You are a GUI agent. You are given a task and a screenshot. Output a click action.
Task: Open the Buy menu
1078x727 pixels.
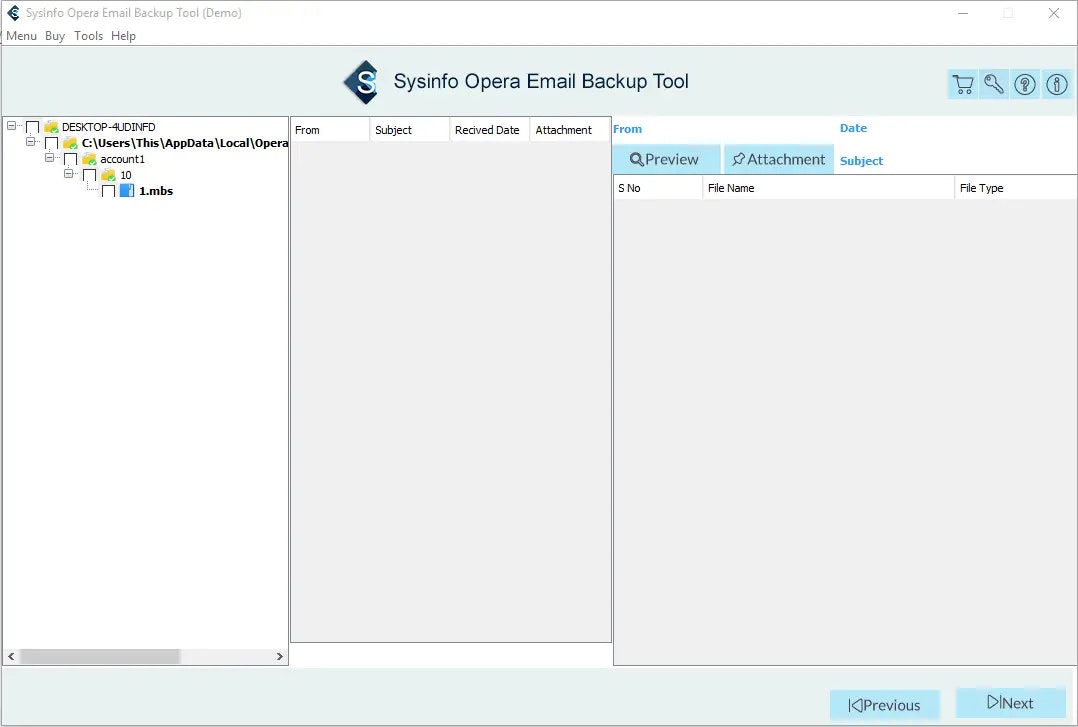(55, 36)
